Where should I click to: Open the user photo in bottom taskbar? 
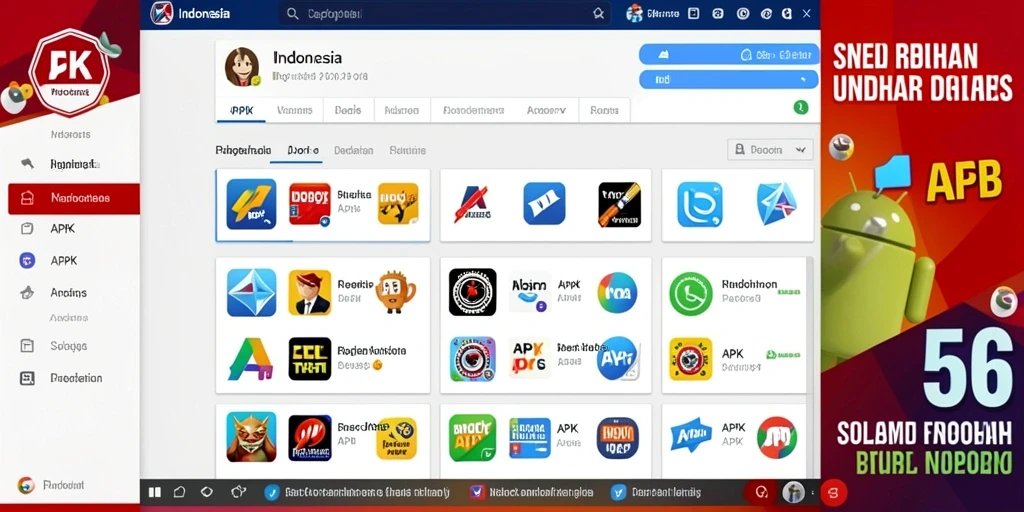point(793,492)
